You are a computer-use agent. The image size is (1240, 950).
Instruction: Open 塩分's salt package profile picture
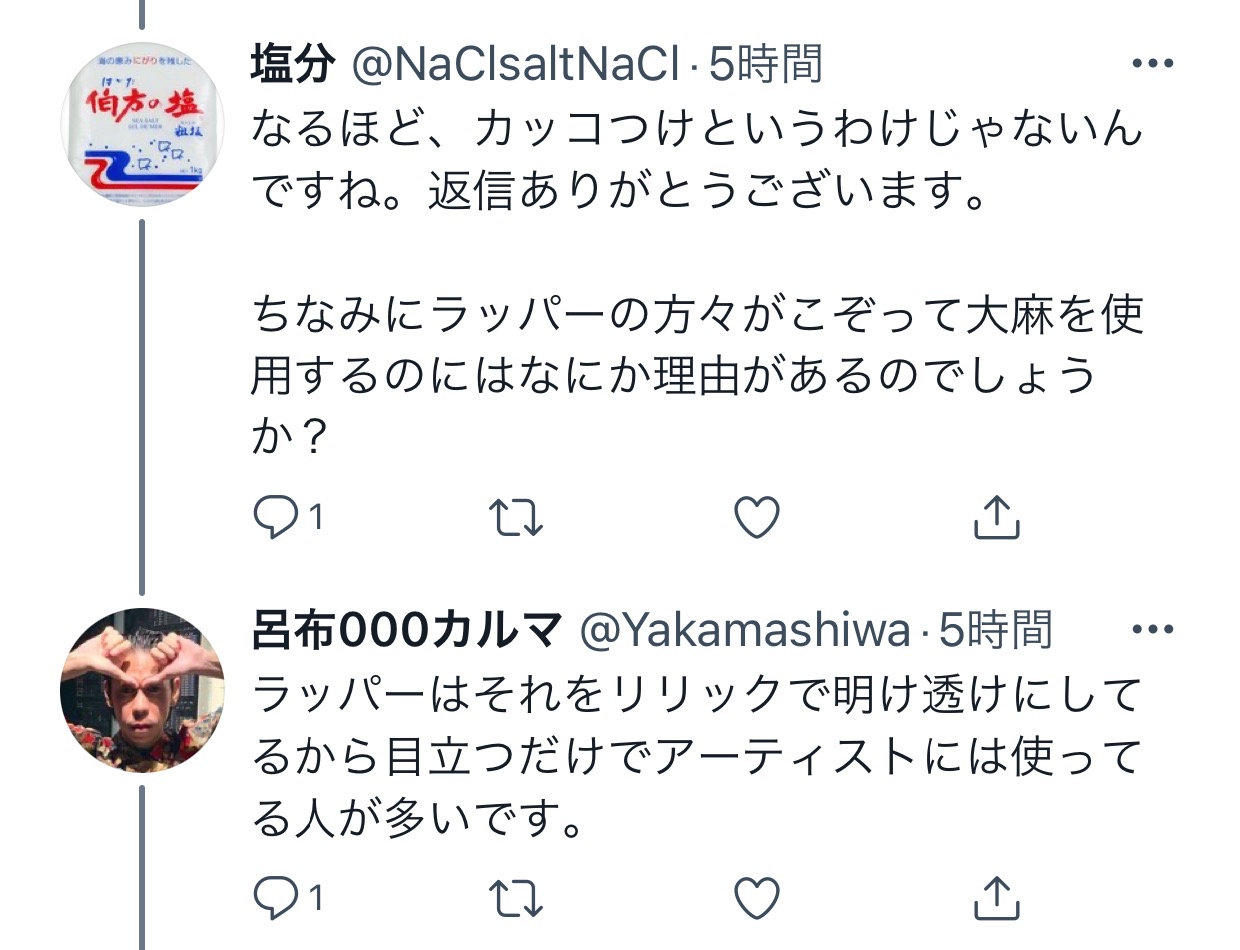143,127
